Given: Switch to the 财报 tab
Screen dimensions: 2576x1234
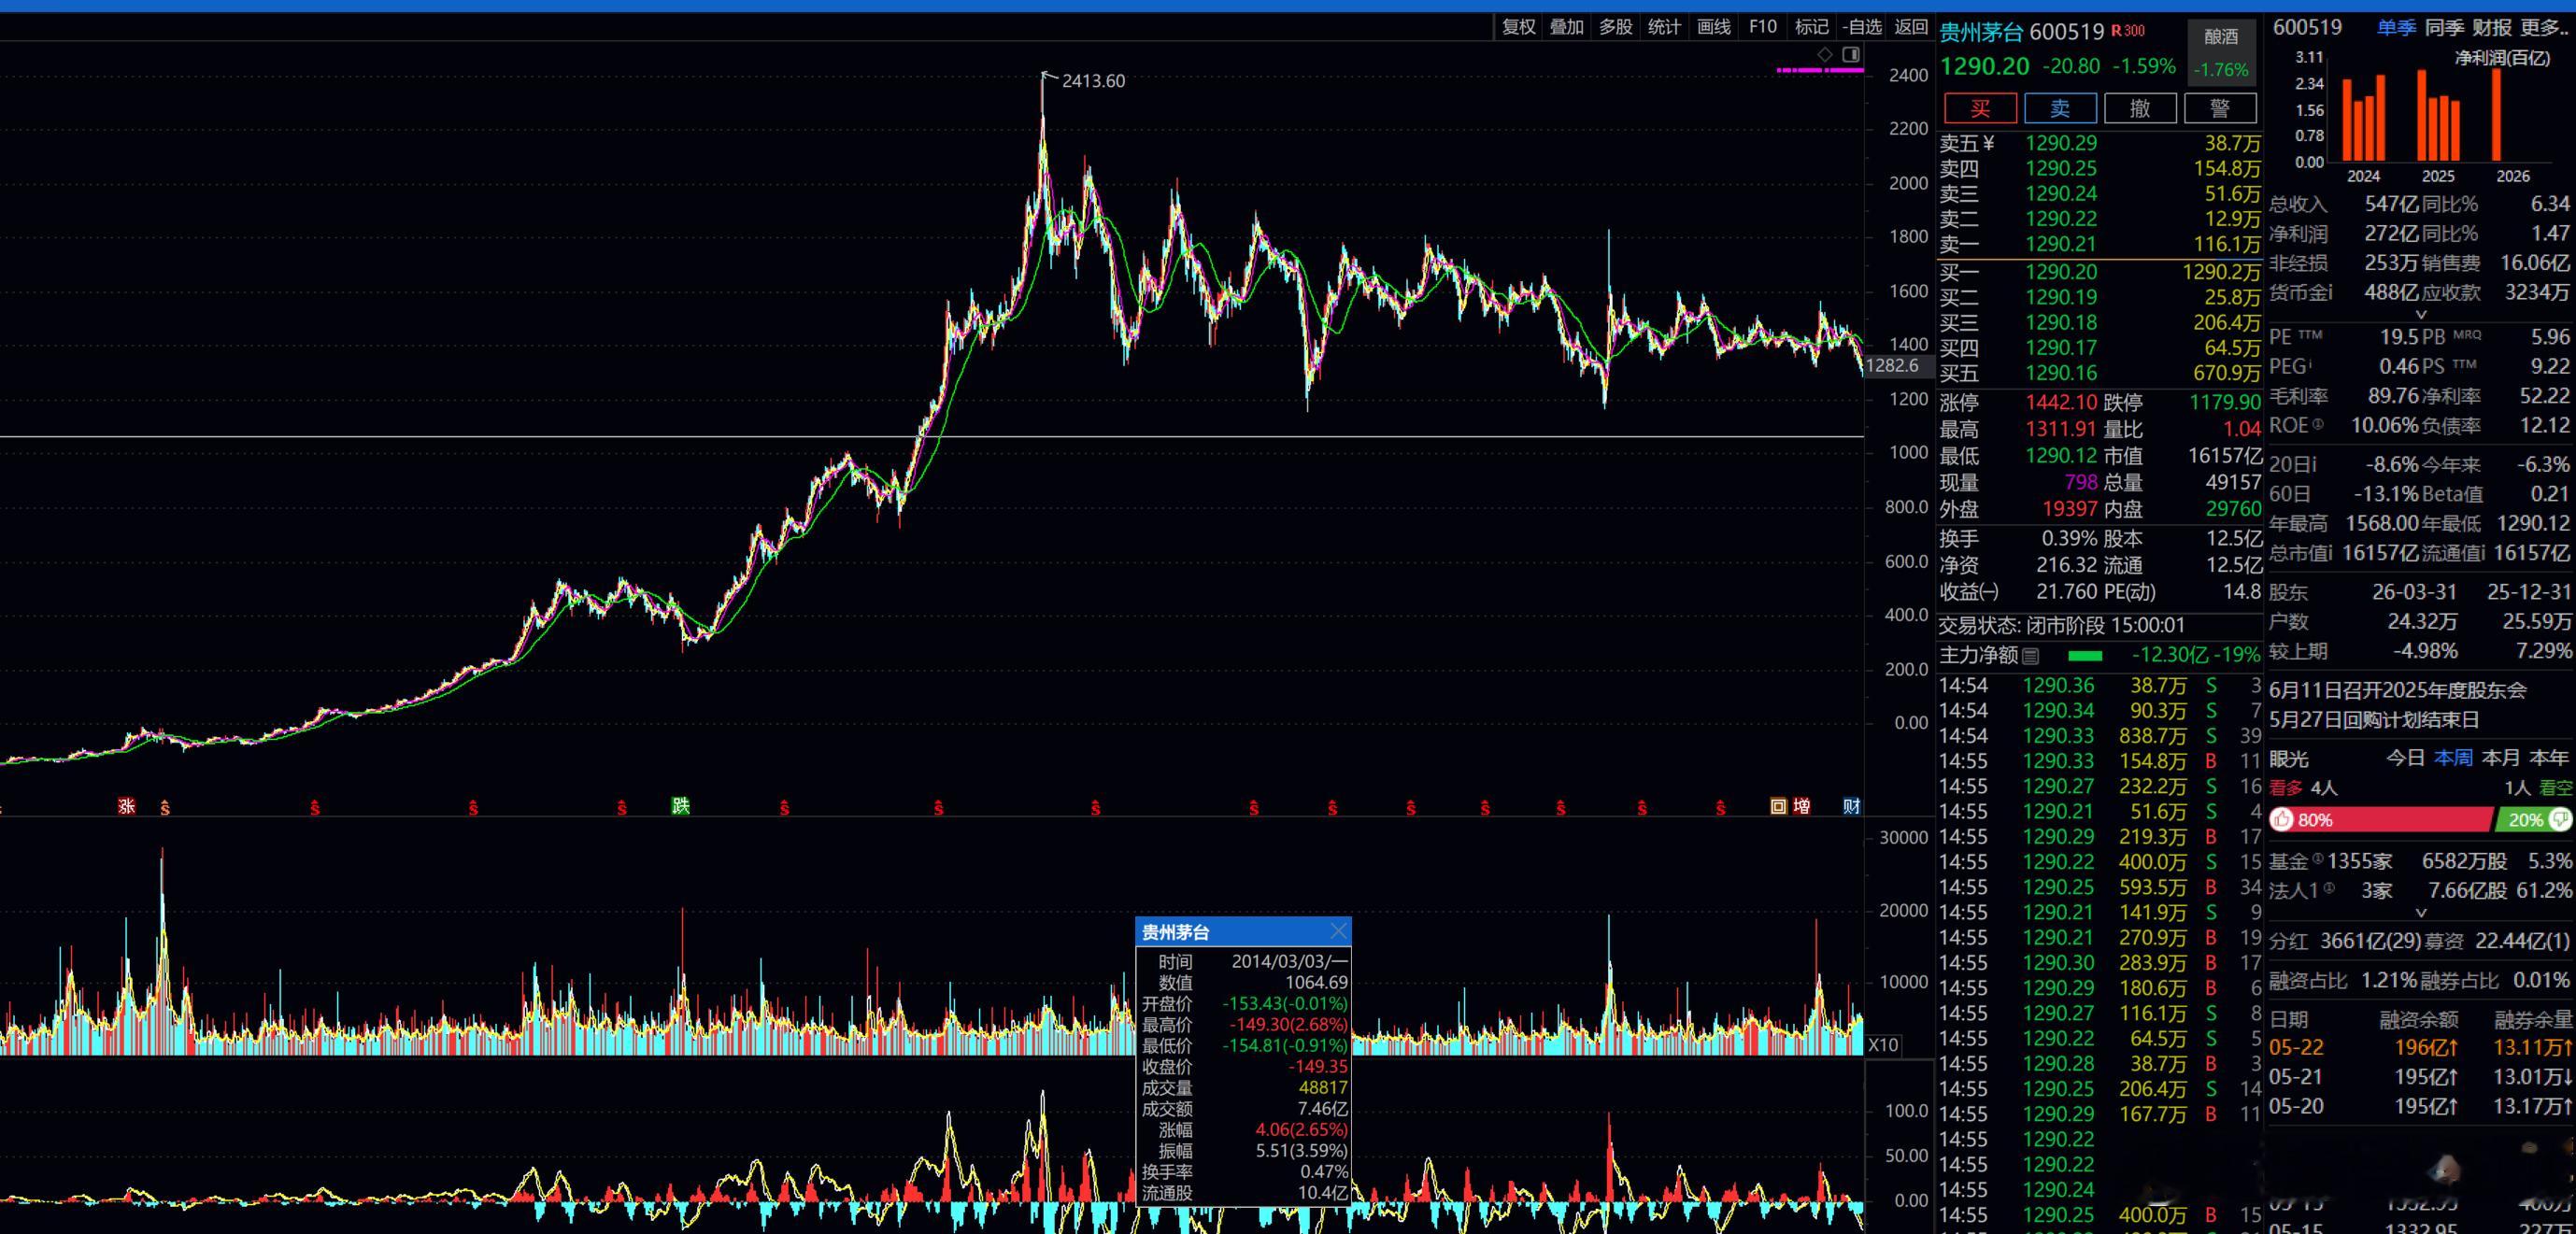Looking at the screenshot, I should click(2492, 27).
